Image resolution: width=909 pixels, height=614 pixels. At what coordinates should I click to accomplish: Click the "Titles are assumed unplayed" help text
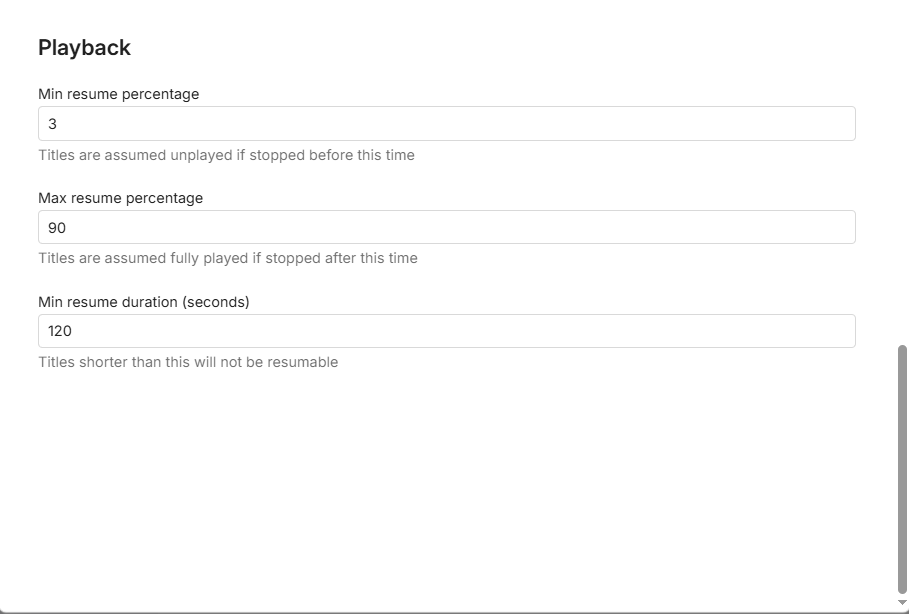coord(226,155)
